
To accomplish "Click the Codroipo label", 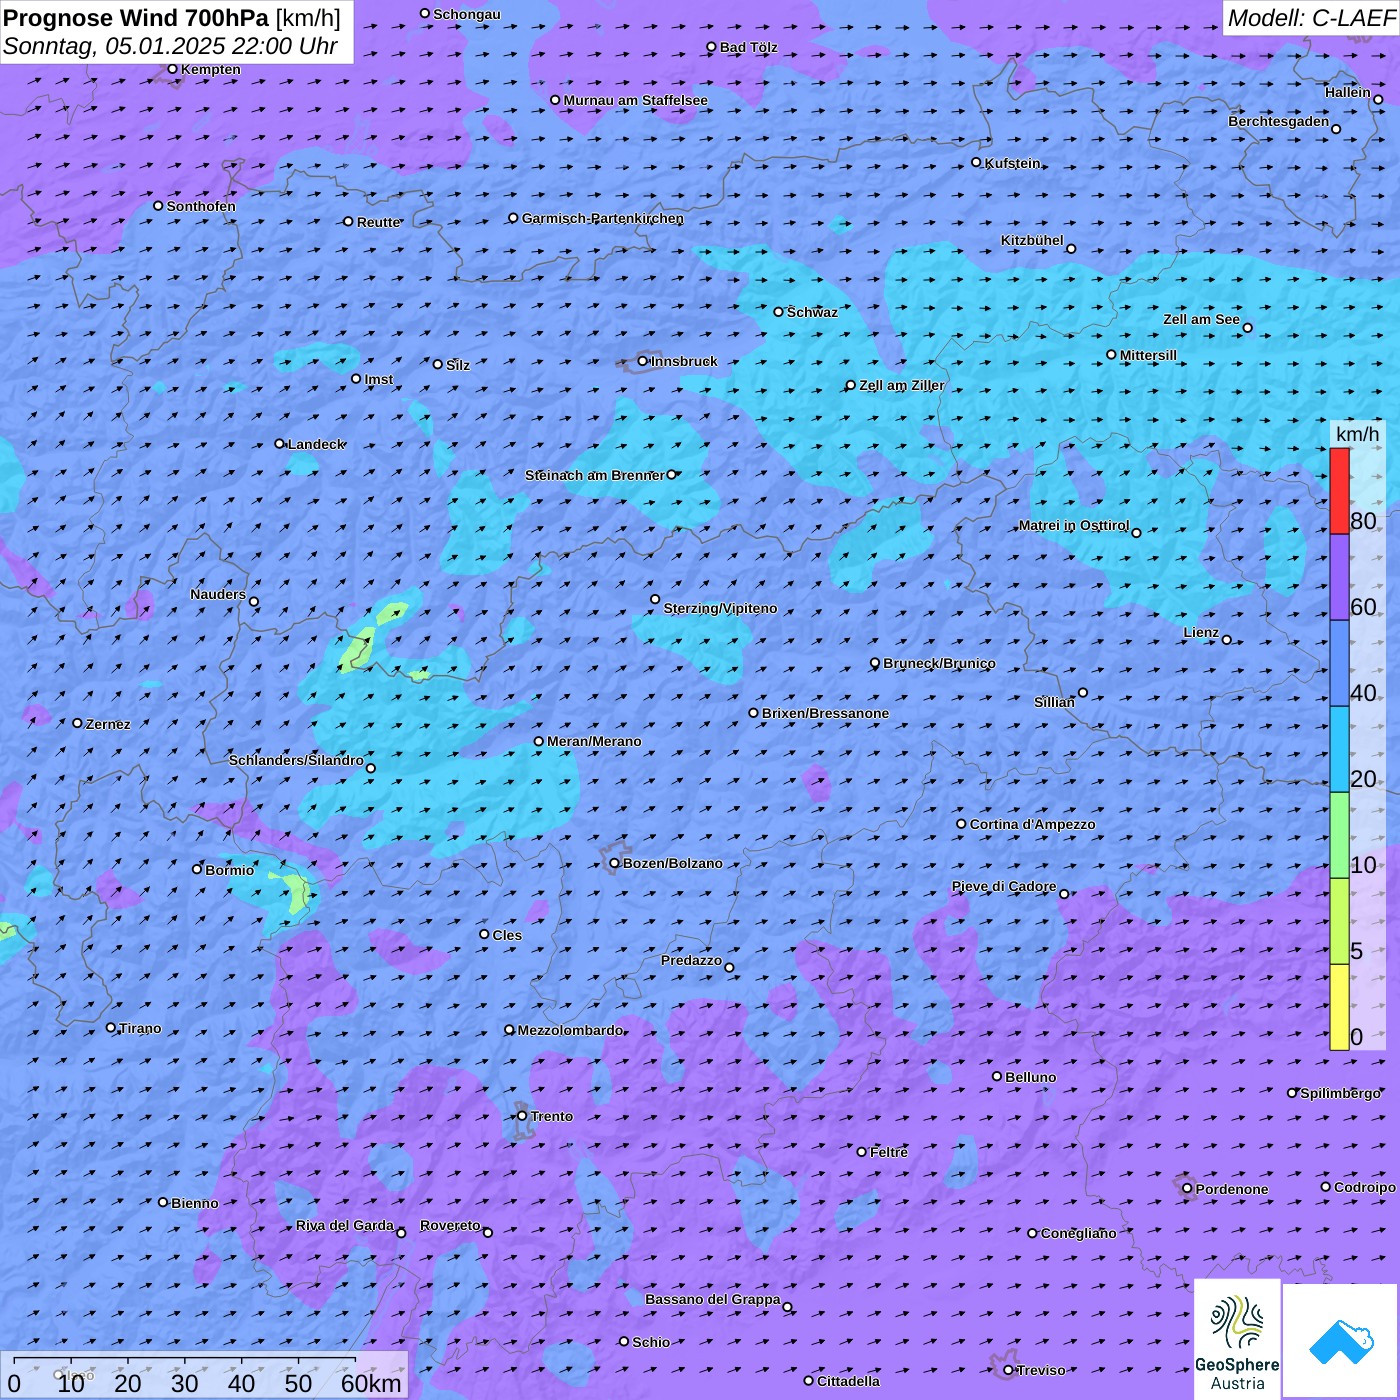I will pyautogui.click(x=1364, y=1187).
